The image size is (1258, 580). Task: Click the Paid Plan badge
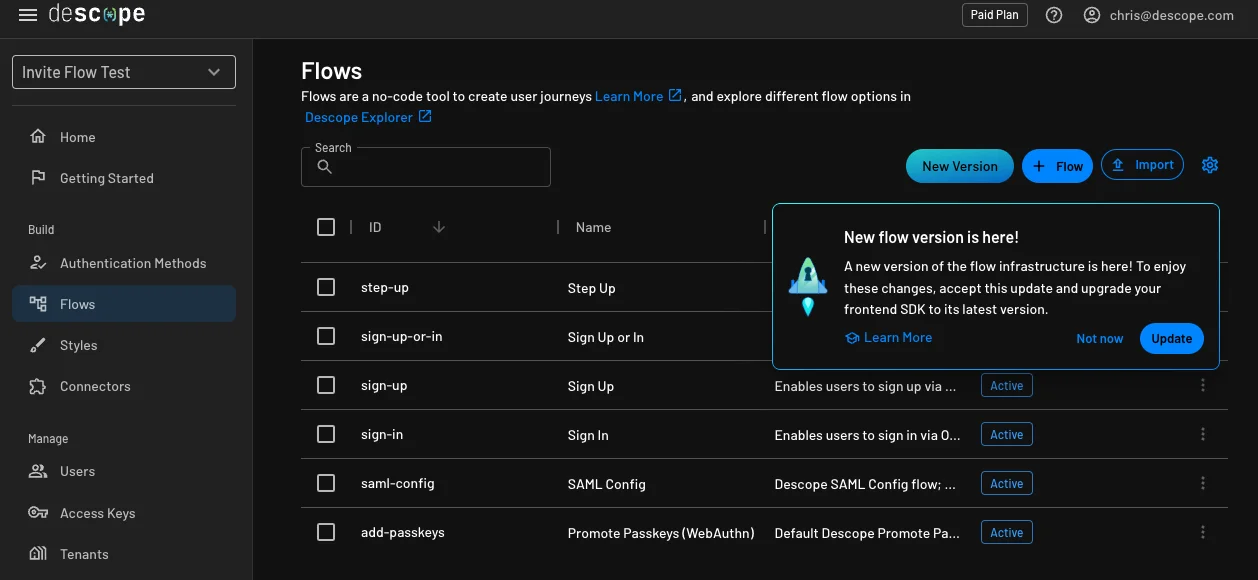[x=995, y=15]
